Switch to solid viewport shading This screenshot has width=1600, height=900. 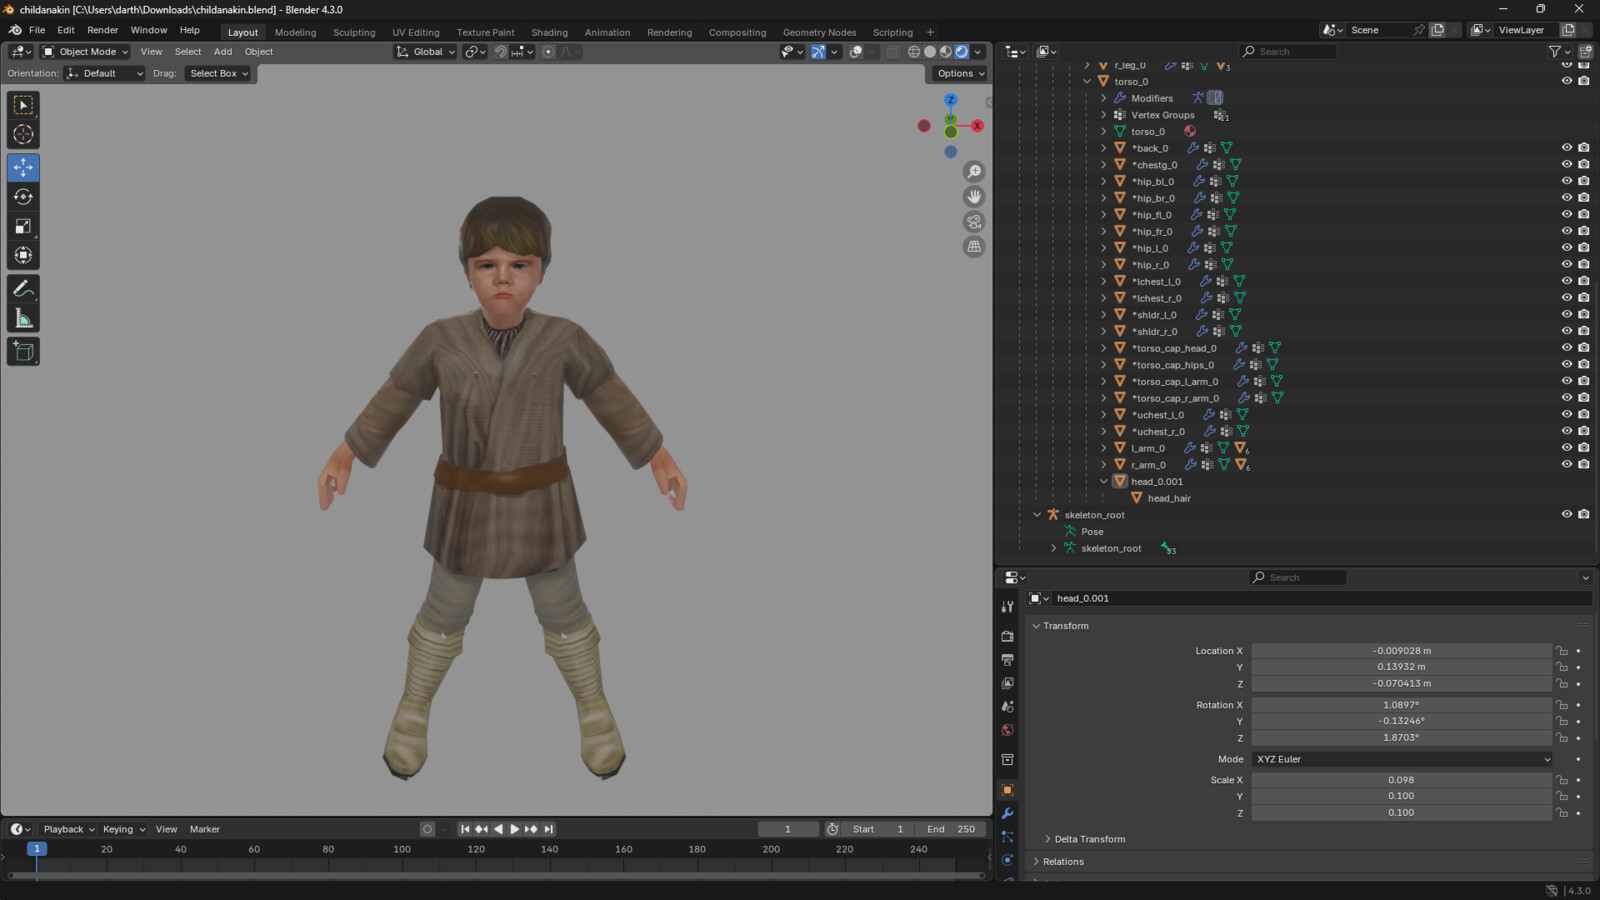point(929,52)
